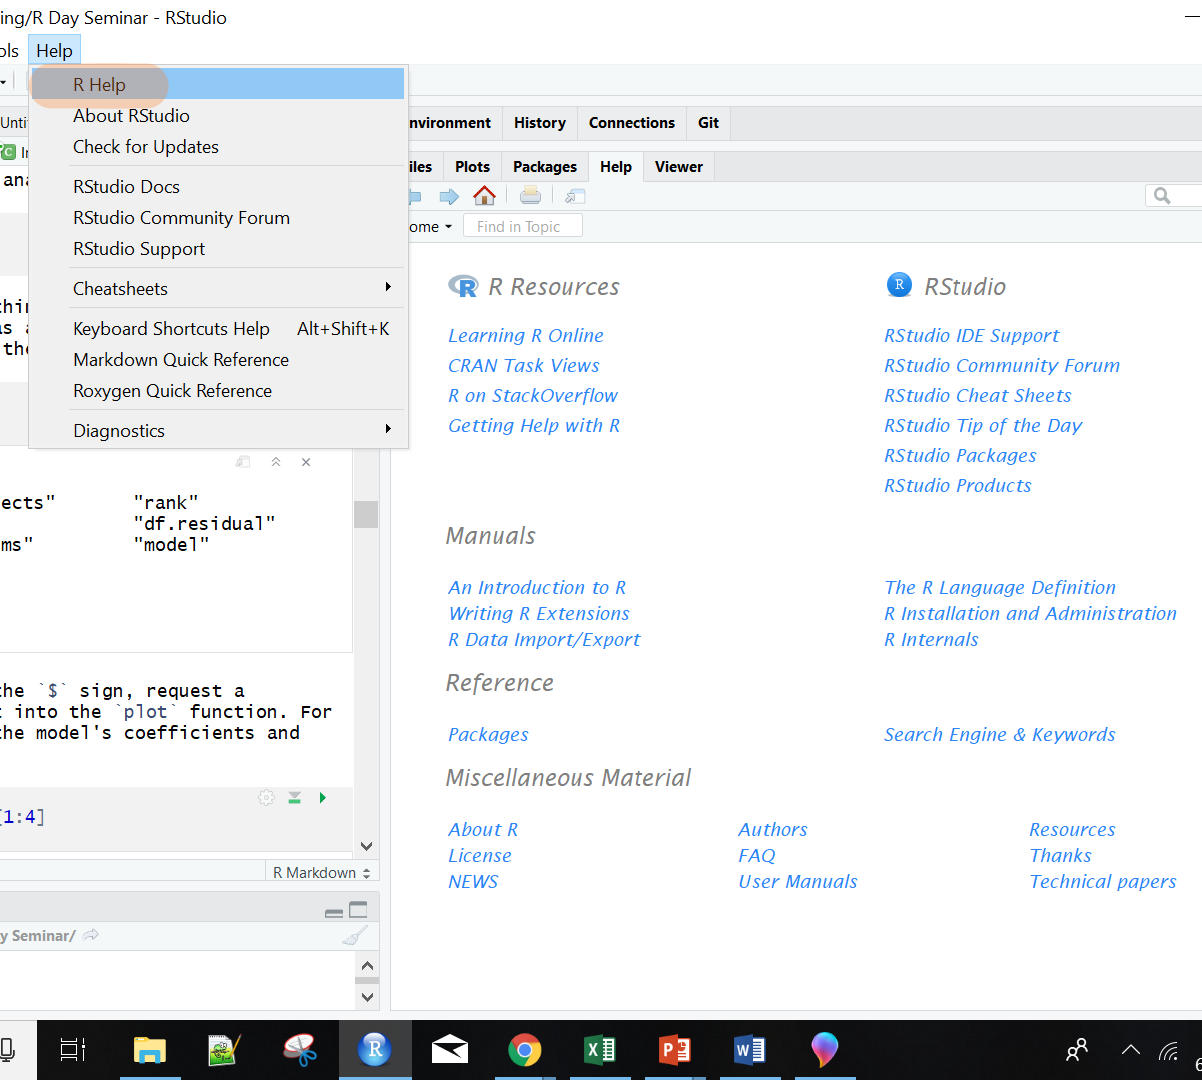1202x1080 pixels.
Task: Click the editor scrollbar down arrow
Action: point(366,846)
